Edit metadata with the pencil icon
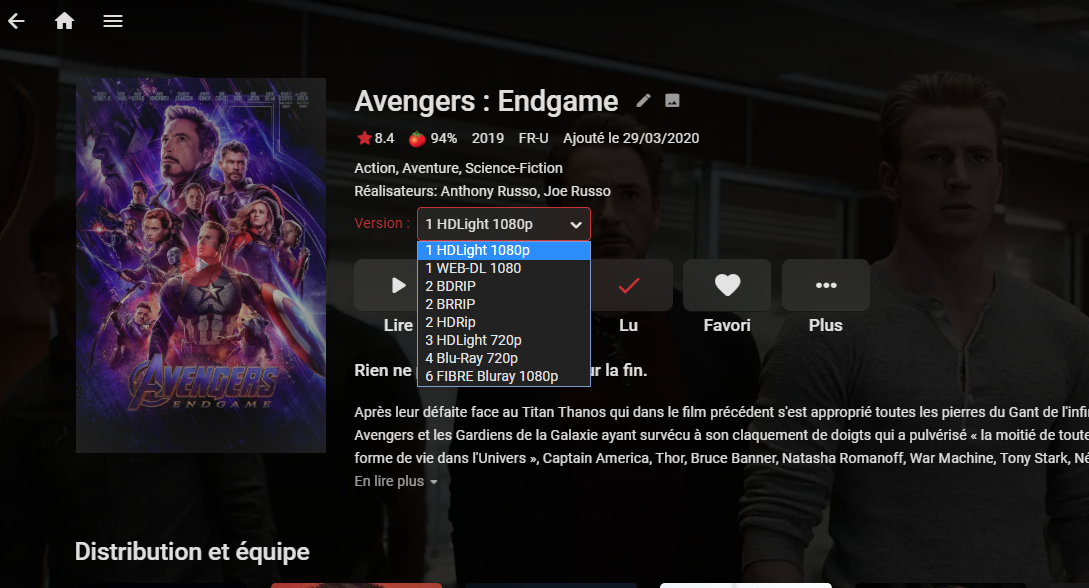 pos(644,101)
